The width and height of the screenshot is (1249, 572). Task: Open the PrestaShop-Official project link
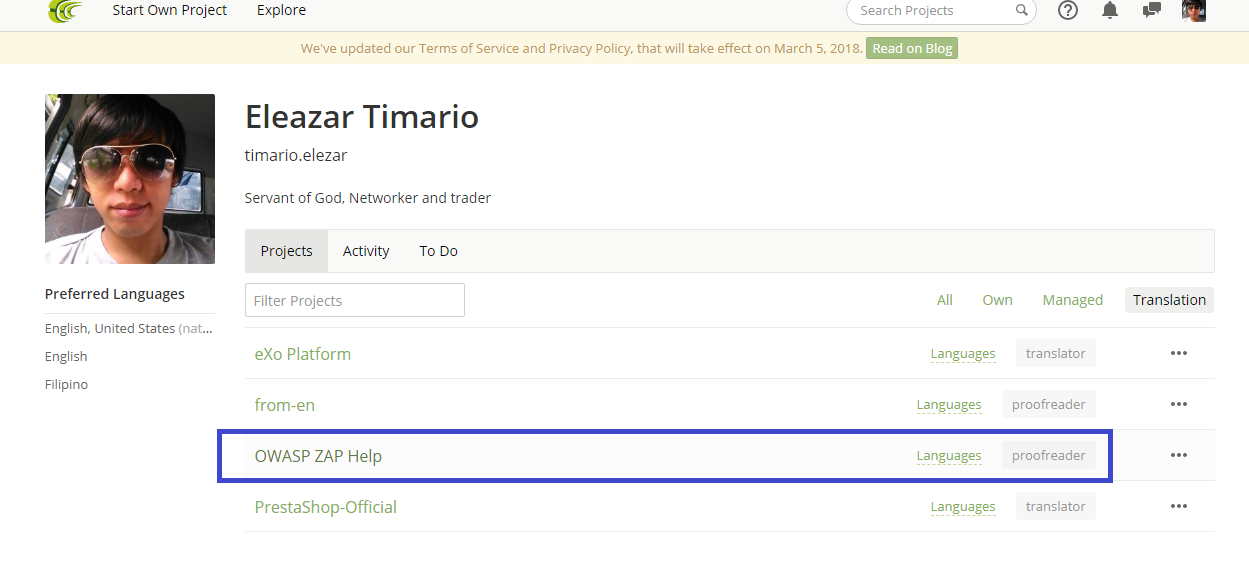click(326, 507)
